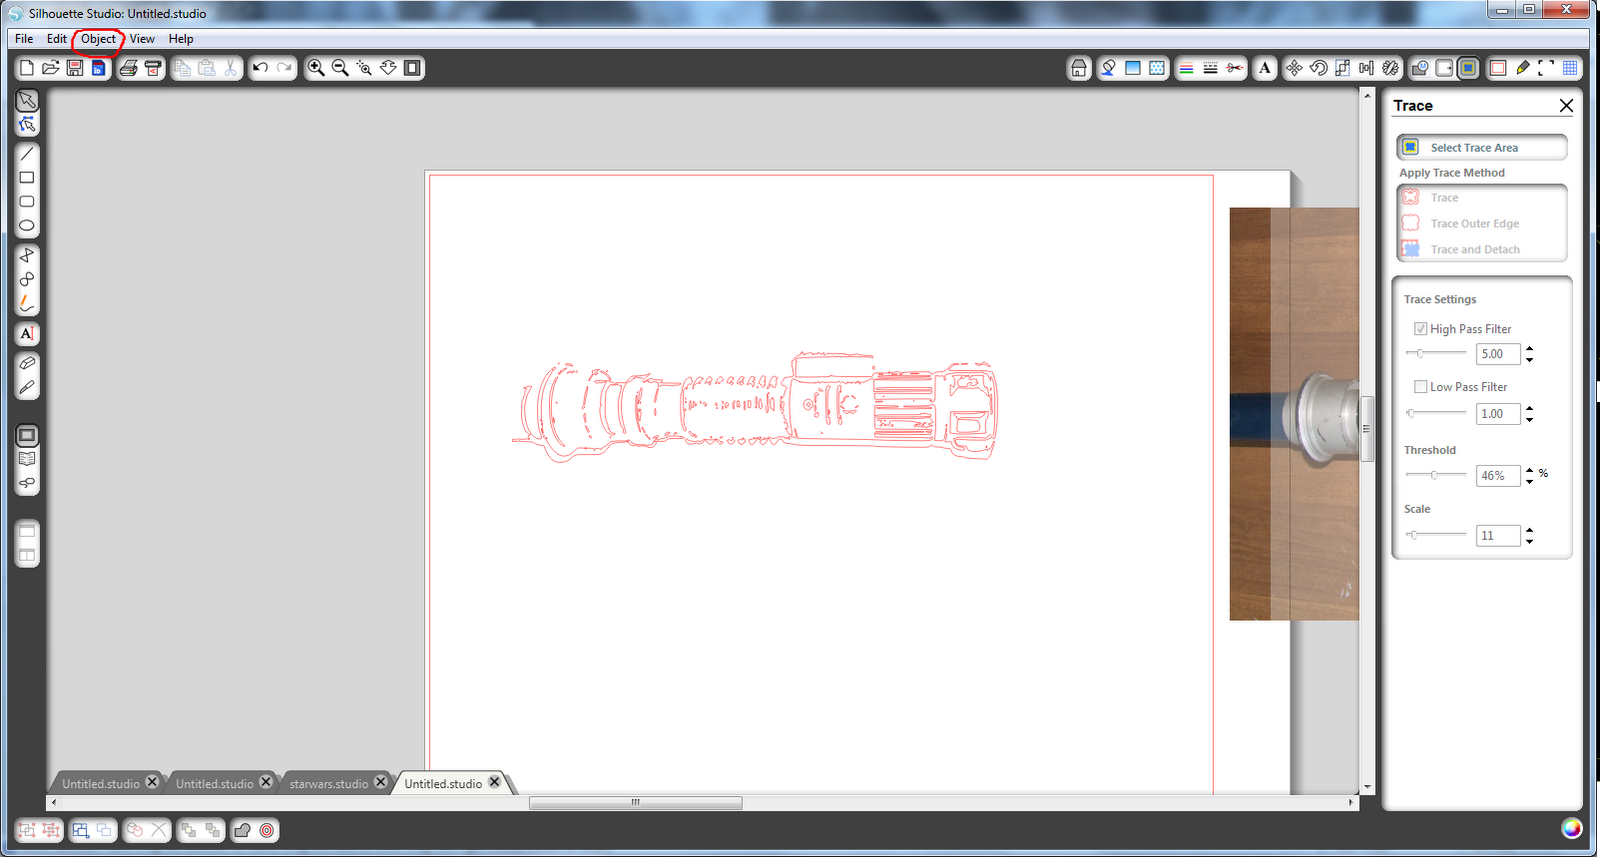The image size is (1600, 857).
Task: Open the Fill Color bucket icon
Action: tap(1108, 68)
